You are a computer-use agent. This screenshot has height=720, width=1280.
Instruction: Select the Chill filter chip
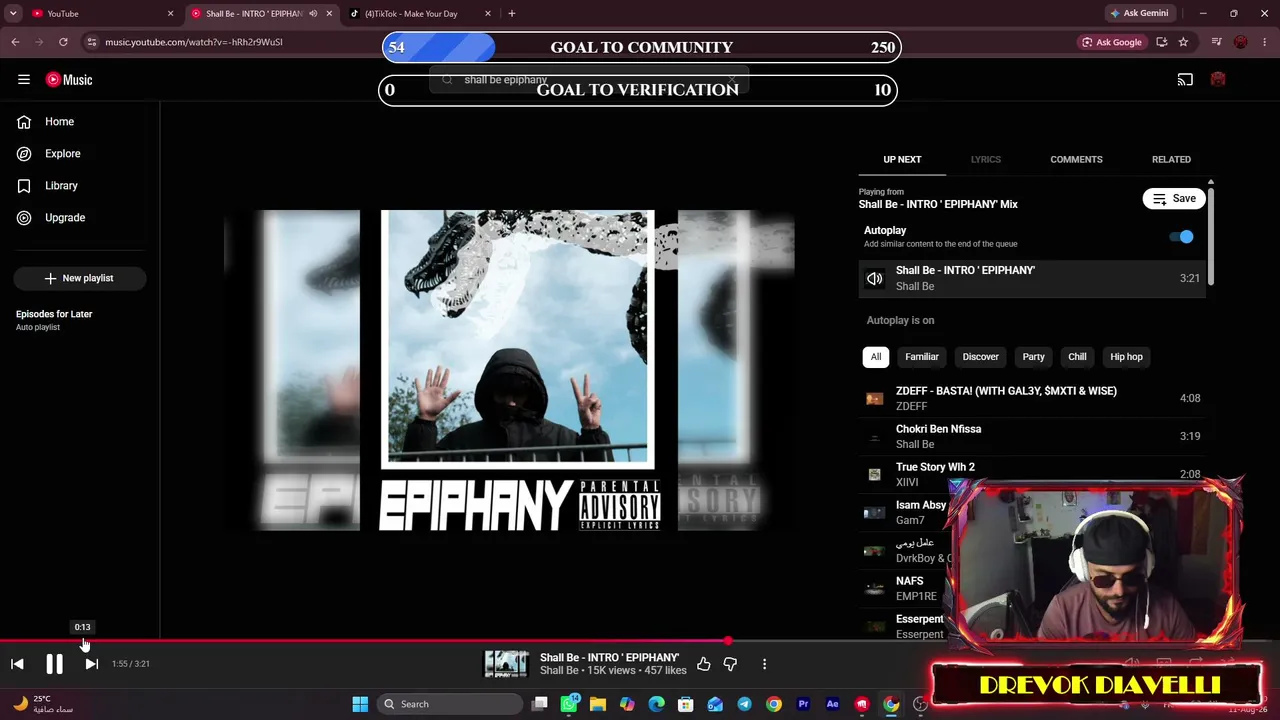pyautogui.click(x=1077, y=357)
